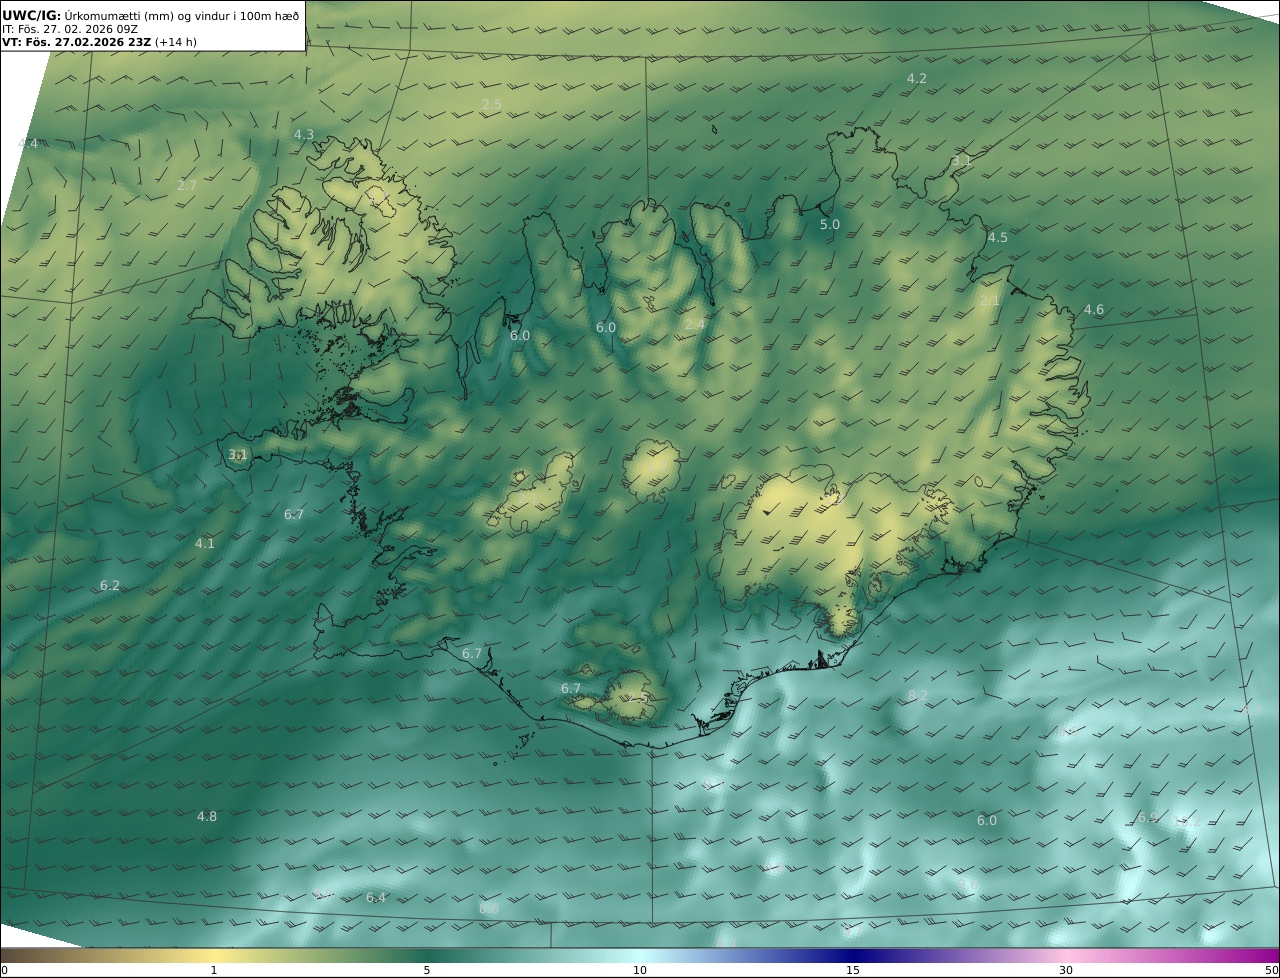Click the map title "Úrkomumætti (mm) og vindur i 100m hæð"

tap(182, 15)
